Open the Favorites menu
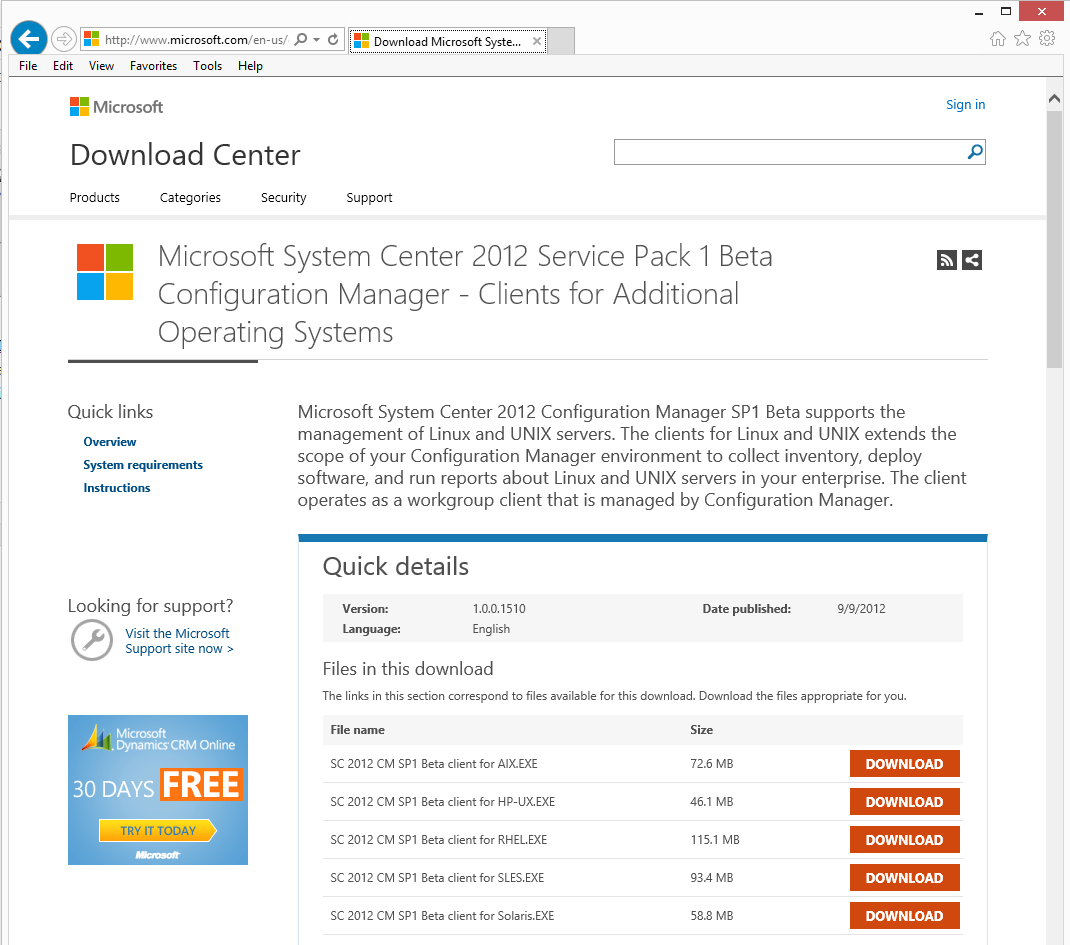Image resolution: width=1070 pixels, height=945 pixels. (x=154, y=66)
